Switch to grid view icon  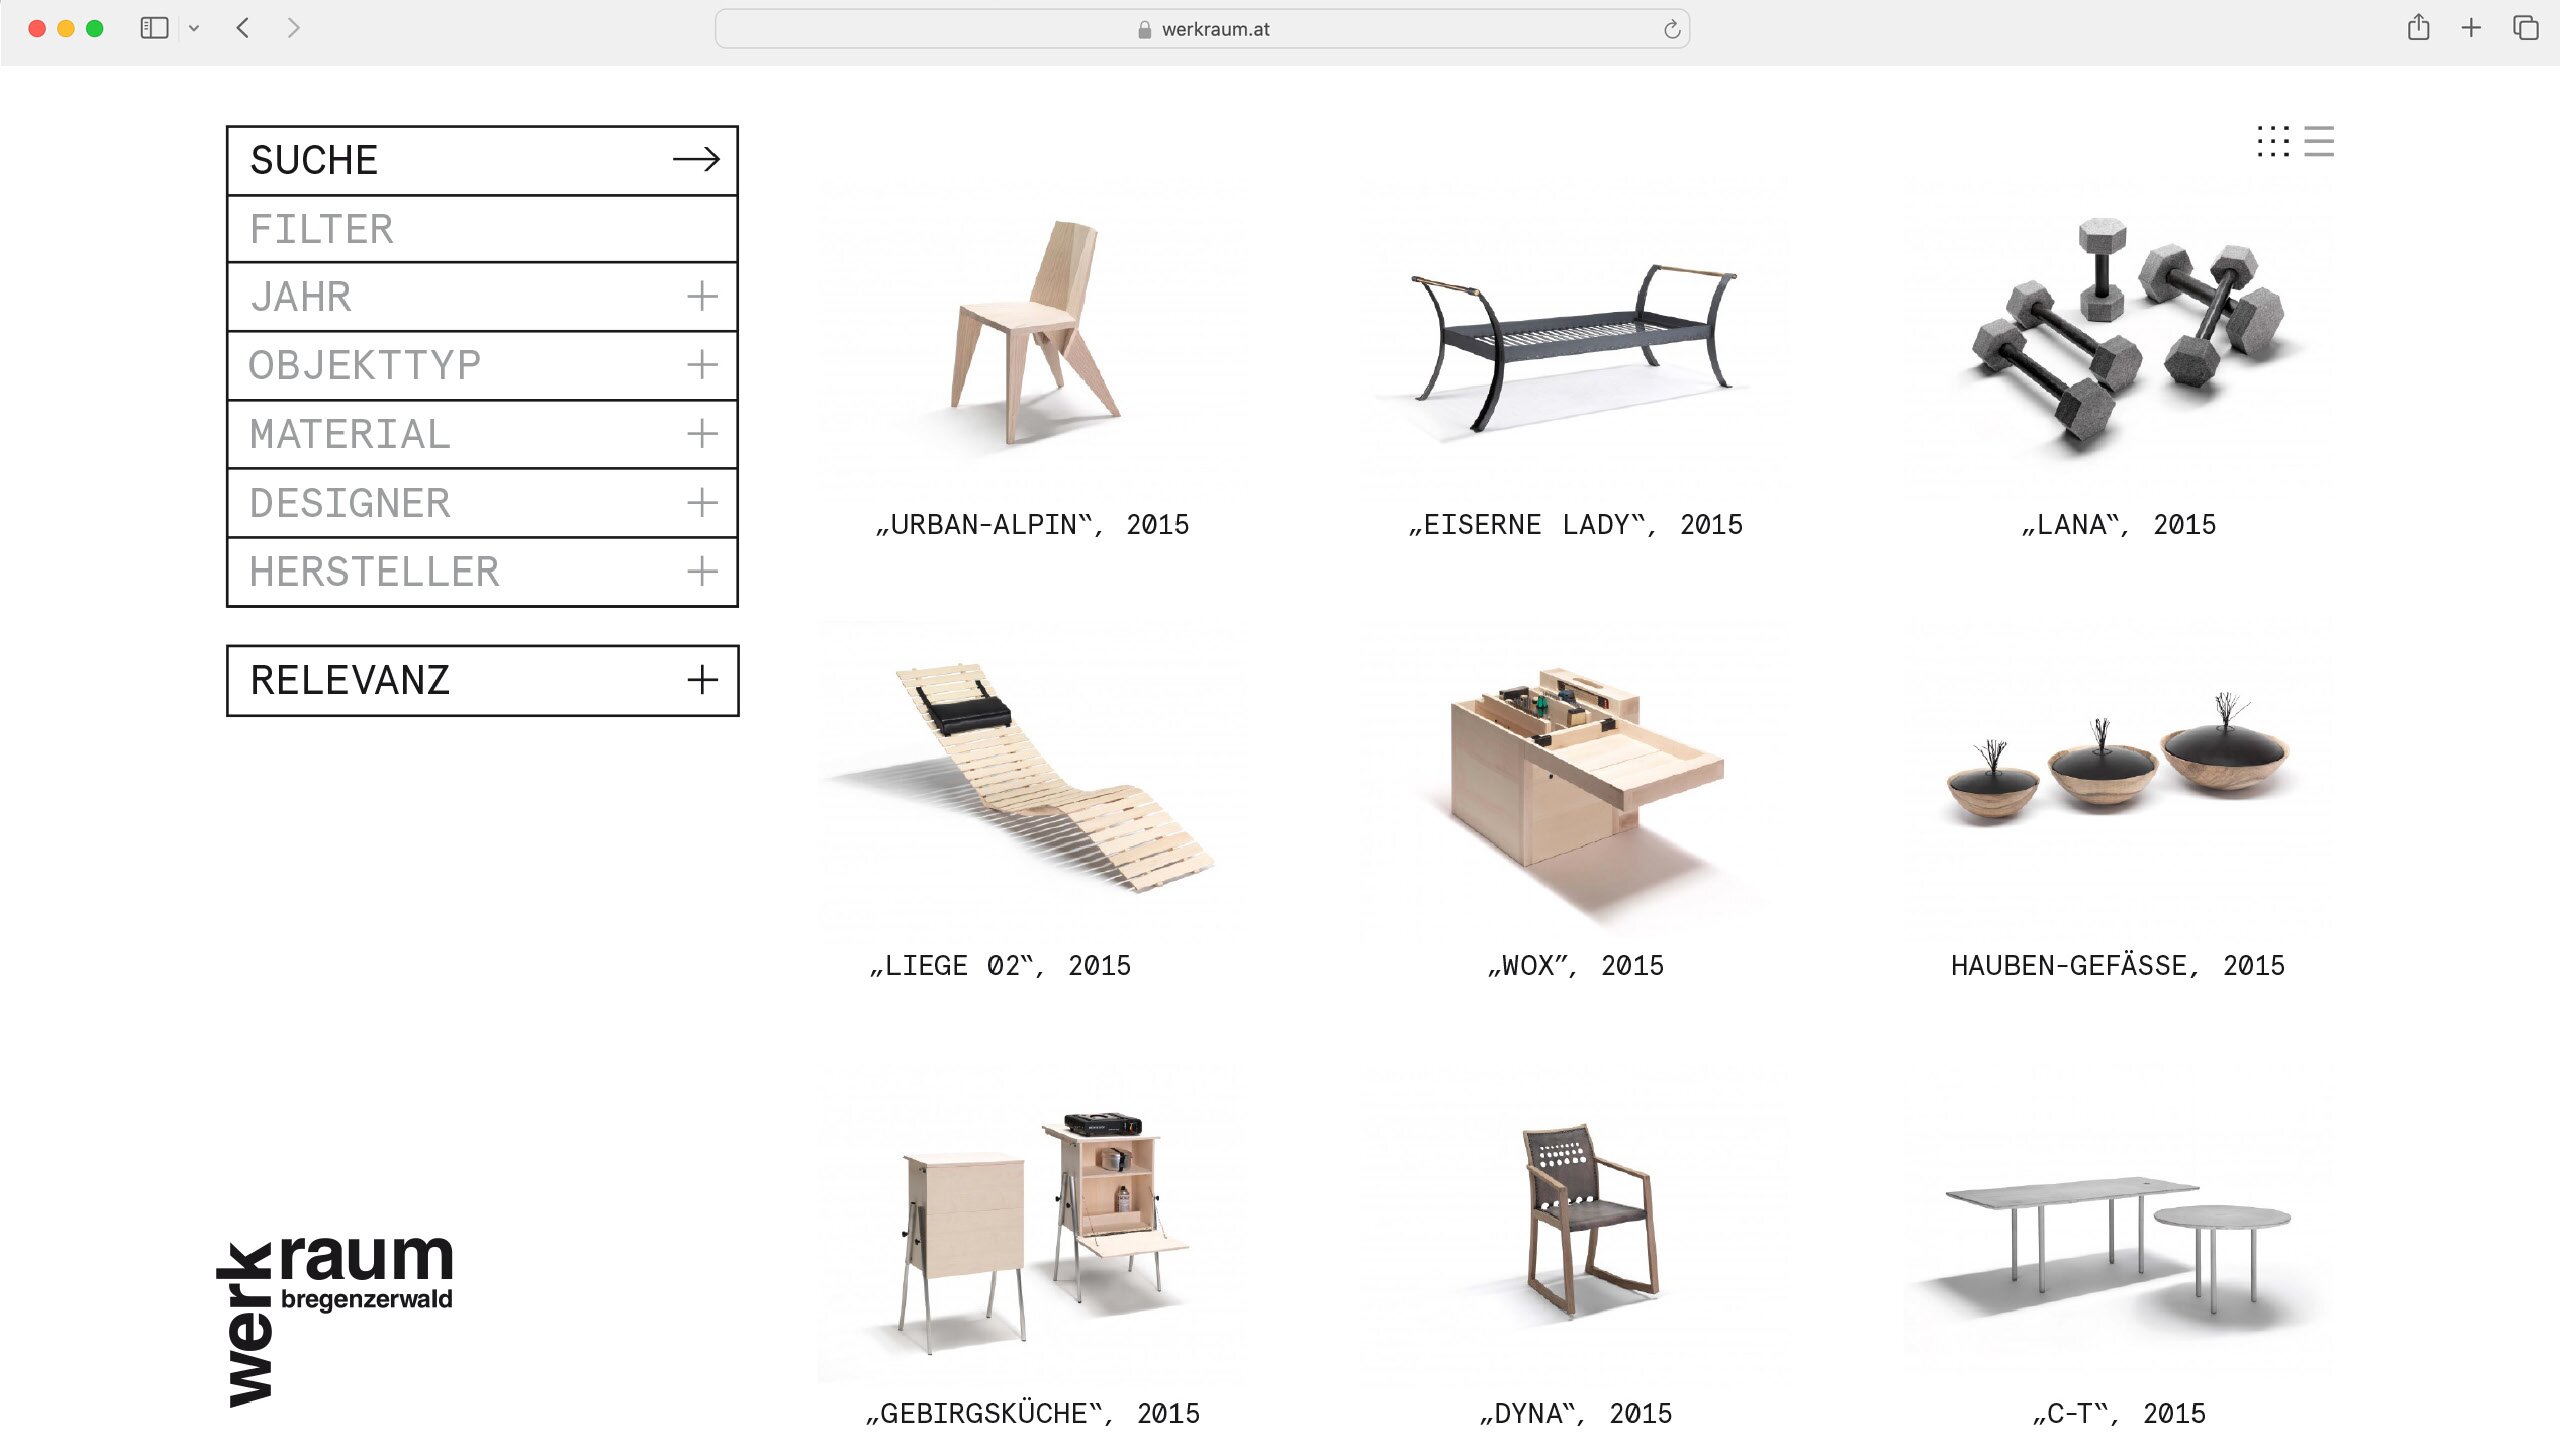click(2272, 141)
